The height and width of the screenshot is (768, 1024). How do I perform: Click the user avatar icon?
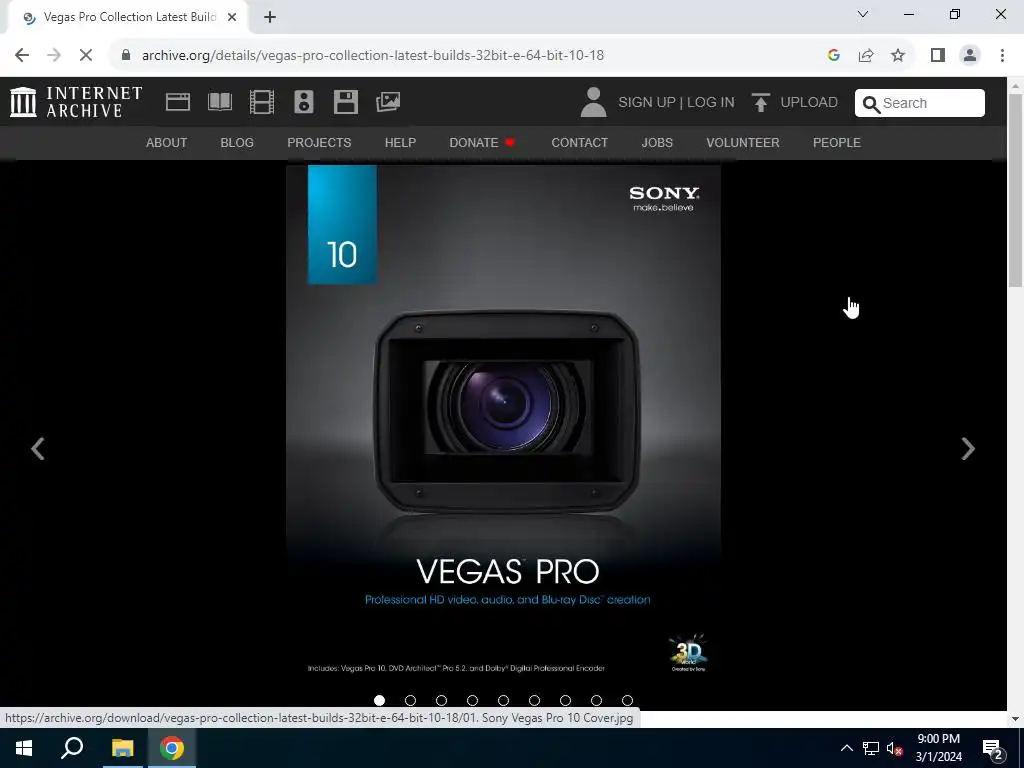[x=593, y=102]
